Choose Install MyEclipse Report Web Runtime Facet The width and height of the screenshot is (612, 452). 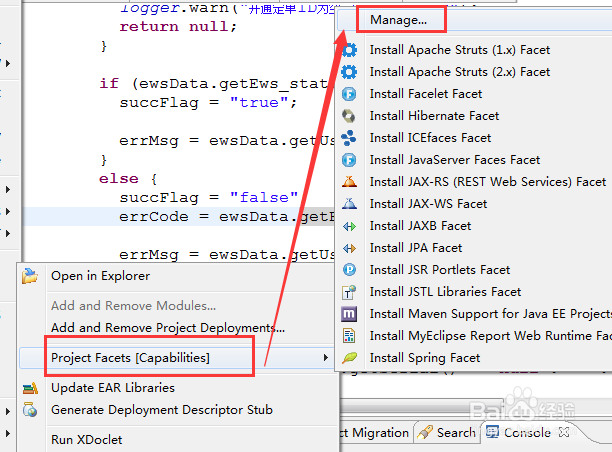pos(491,336)
